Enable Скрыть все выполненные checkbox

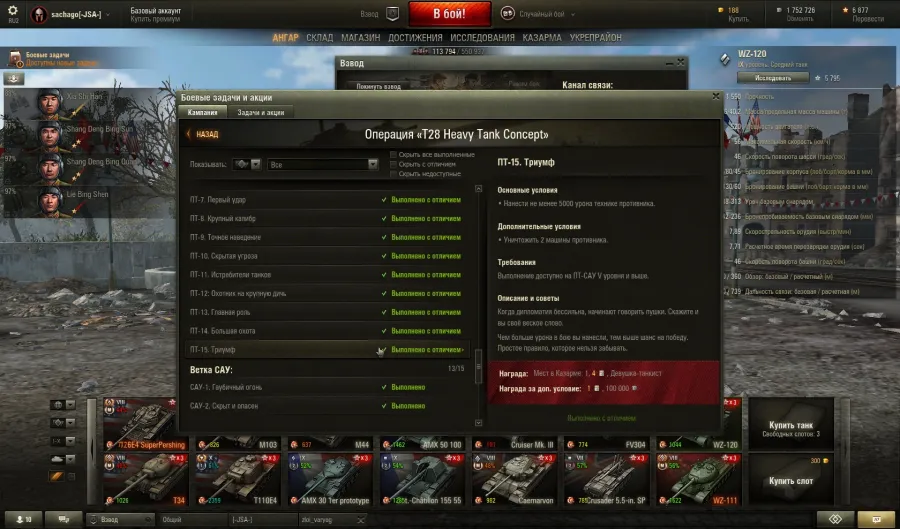tap(393, 154)
